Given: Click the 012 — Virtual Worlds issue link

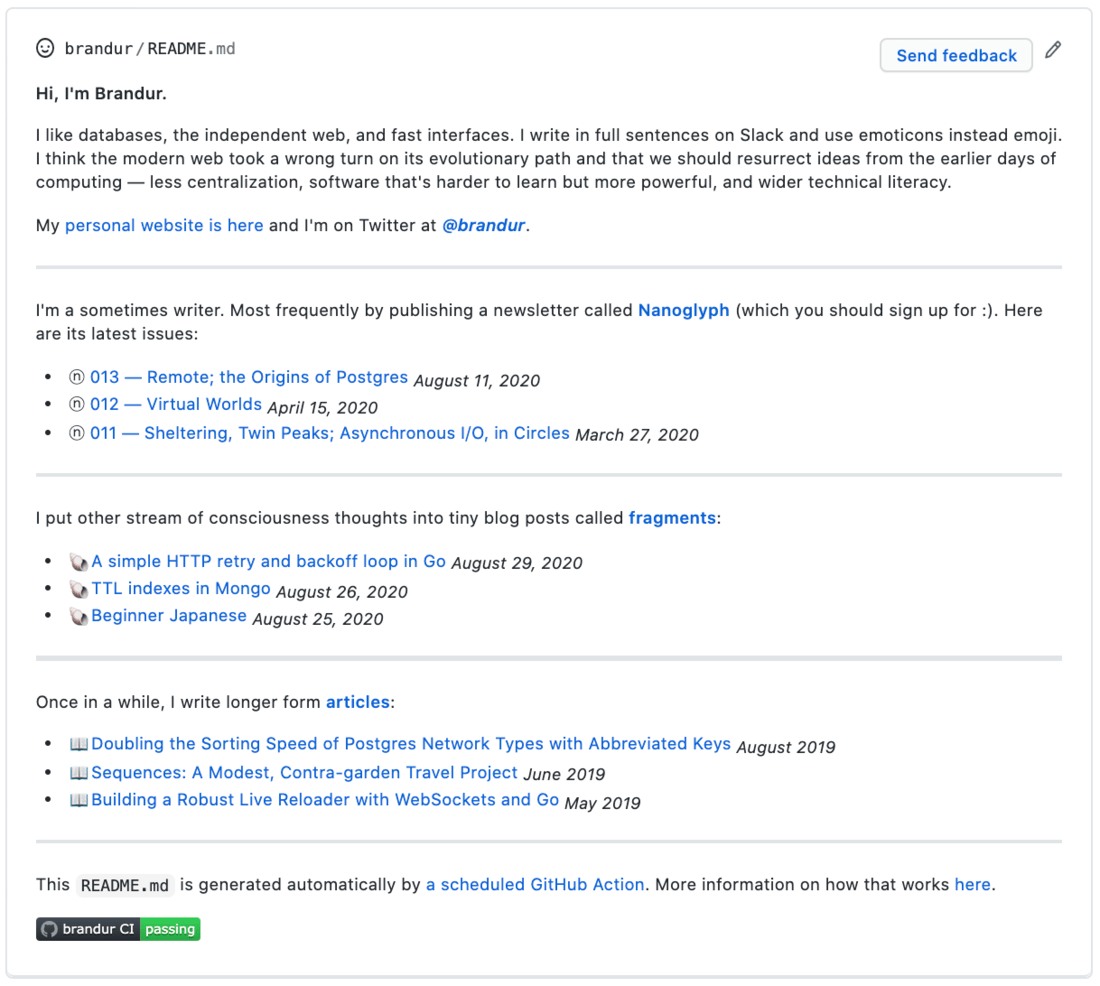Looking at the screenshot, I should click(x=176, y=405).
